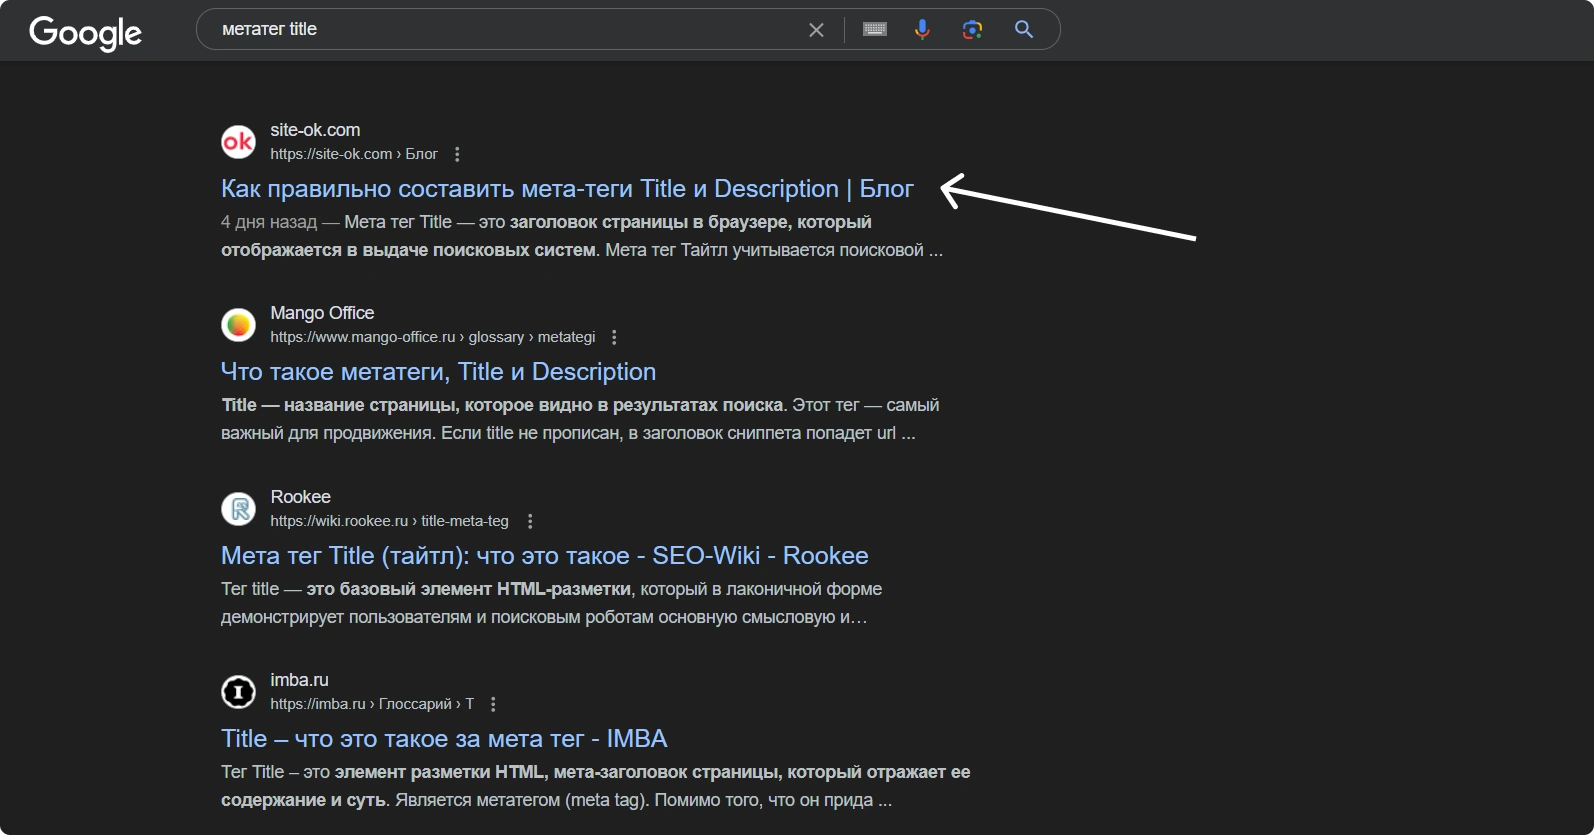Image resolution: width=1594 pixels, height=835 pixels.
Task: Click snippet text 'отображается в выдаче поисковых систем'
Action: 408,250
